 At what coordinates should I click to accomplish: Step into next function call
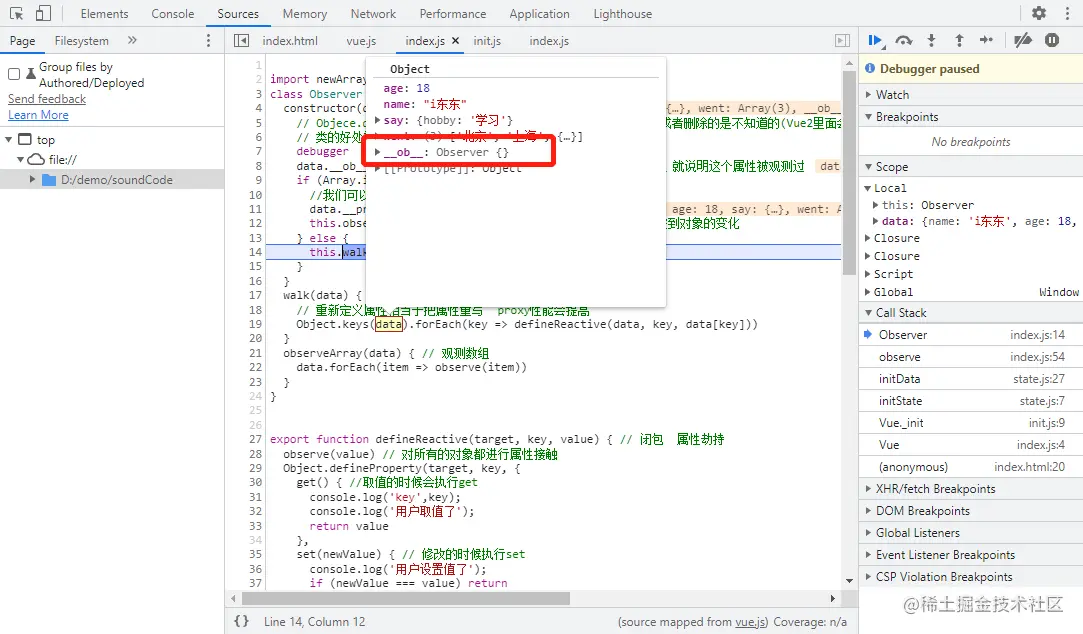(931, 41)
